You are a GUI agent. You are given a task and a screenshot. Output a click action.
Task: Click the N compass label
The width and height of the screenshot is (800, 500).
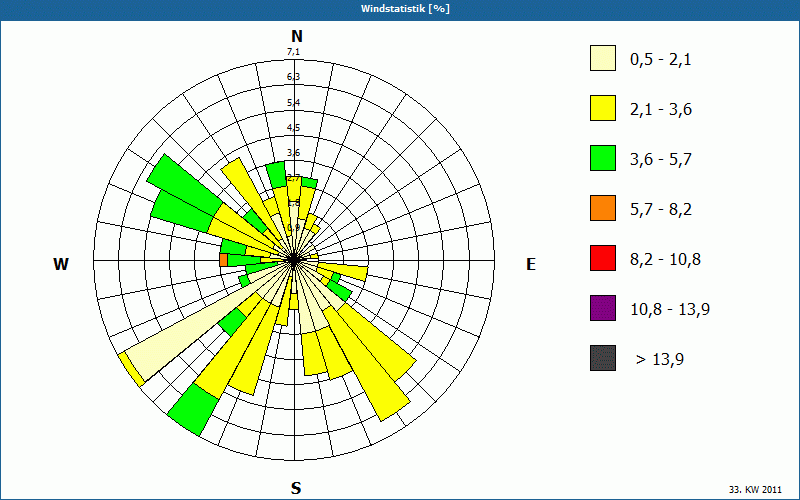296,37
